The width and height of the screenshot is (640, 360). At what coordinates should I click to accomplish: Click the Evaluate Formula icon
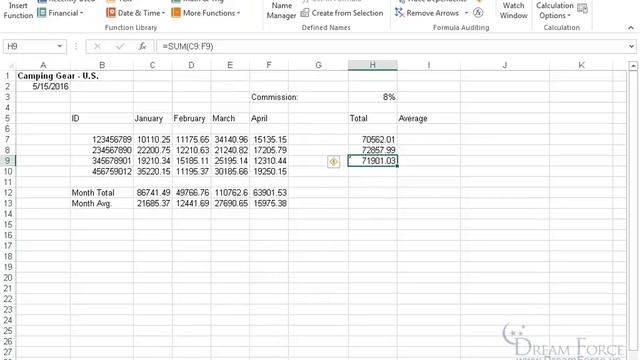[x=478, y=13]
